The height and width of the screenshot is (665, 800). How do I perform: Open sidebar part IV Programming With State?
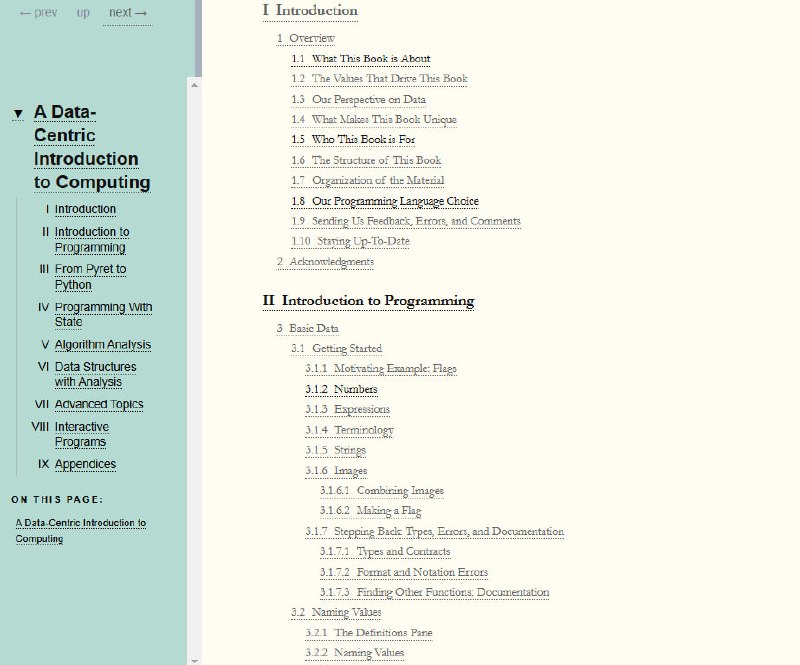point(103,314)
